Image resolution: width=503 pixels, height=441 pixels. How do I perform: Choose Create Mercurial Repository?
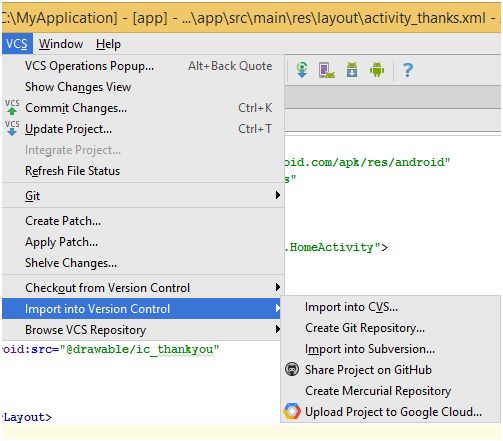(391, 391)
